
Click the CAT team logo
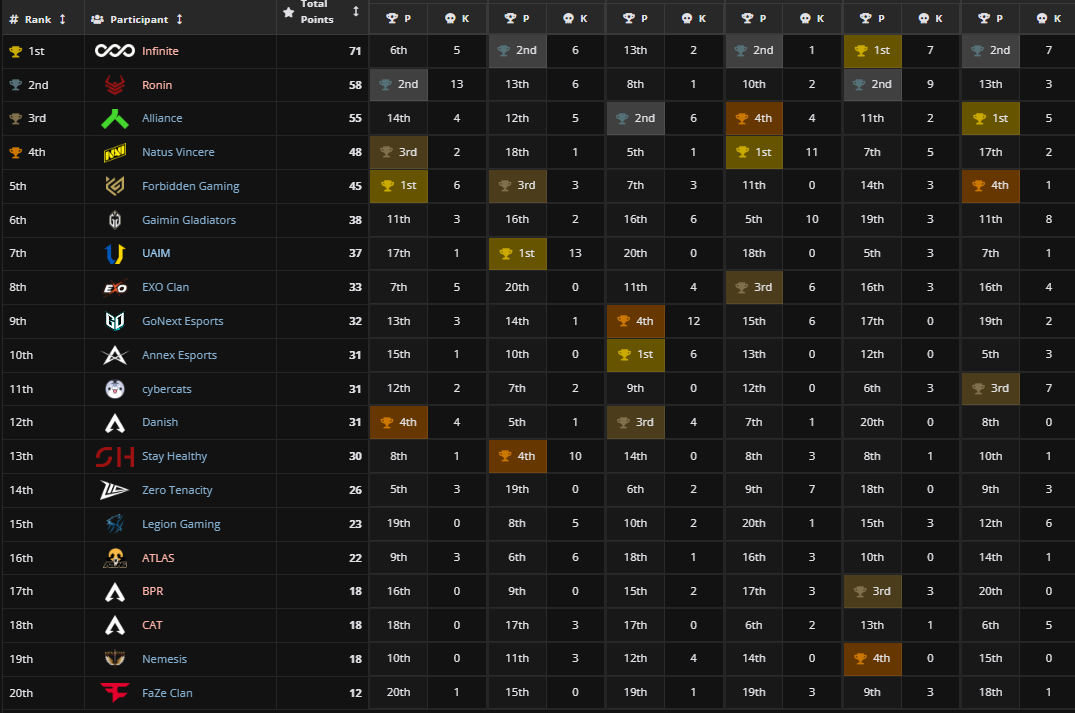(114, 625)
